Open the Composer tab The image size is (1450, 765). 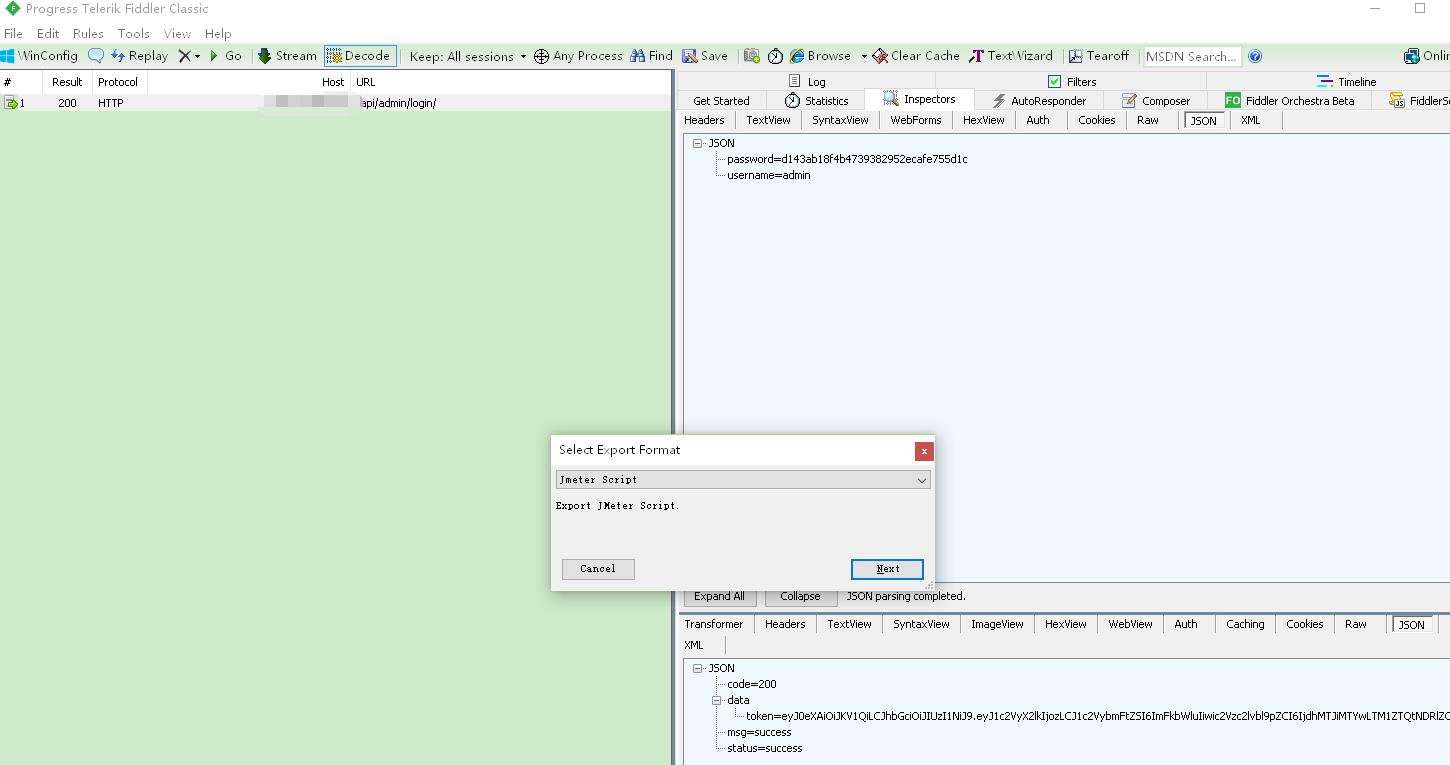point(1156,101)
